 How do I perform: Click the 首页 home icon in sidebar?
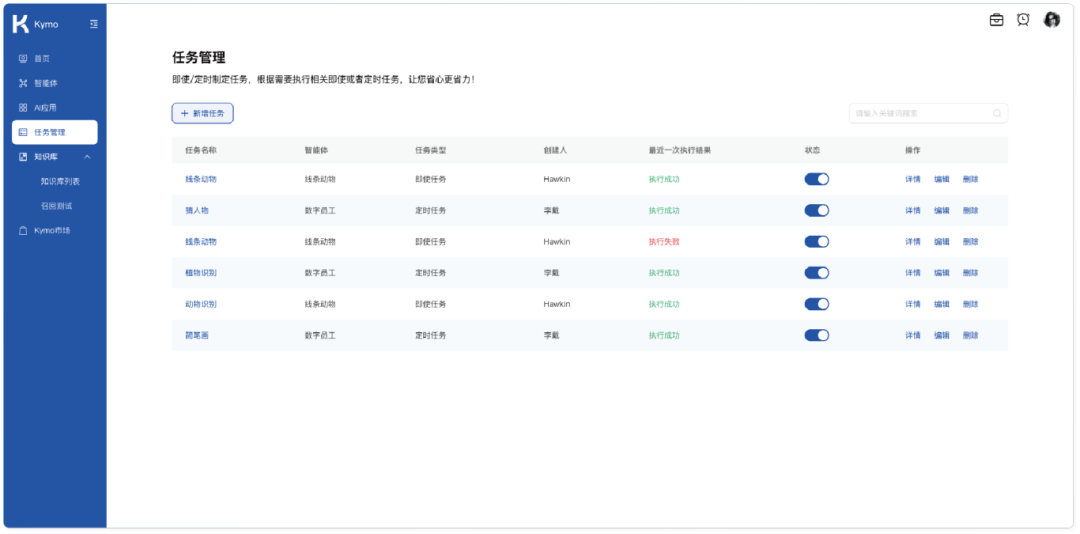coord(23,59)
